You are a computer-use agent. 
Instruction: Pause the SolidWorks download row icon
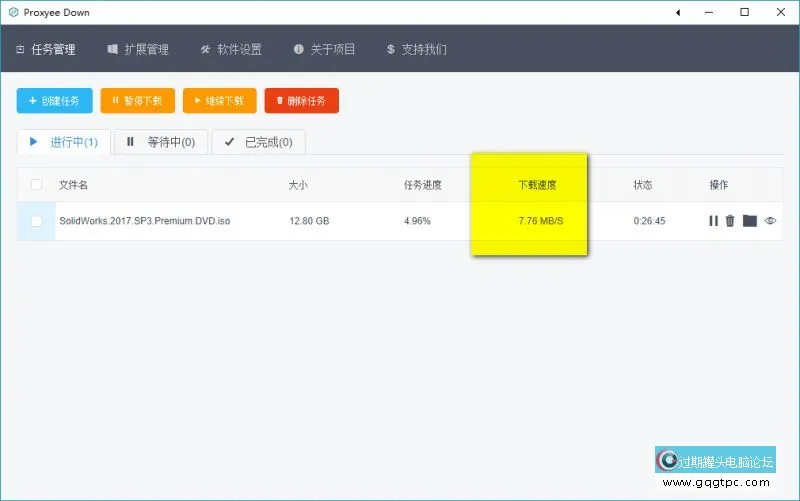pos(713,221)
